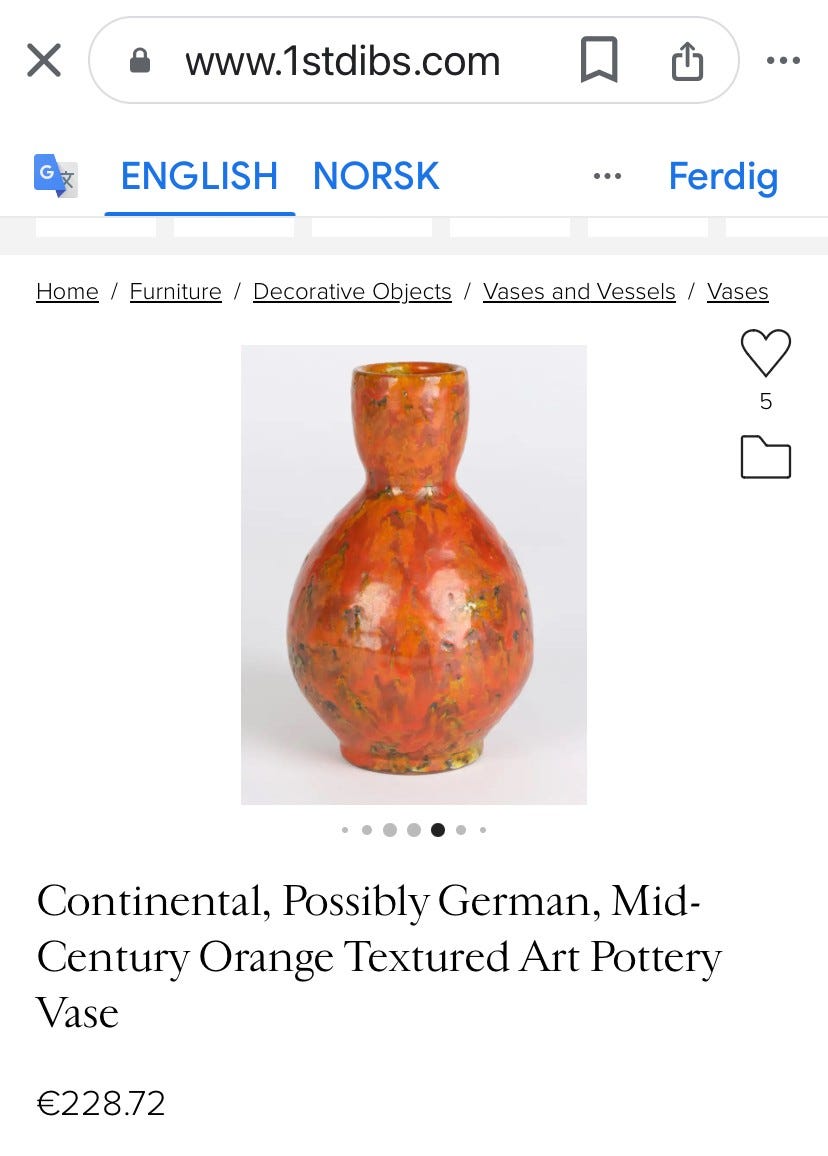
Task: Tap the padlock icon in the address bar
Action: [140, 62]
